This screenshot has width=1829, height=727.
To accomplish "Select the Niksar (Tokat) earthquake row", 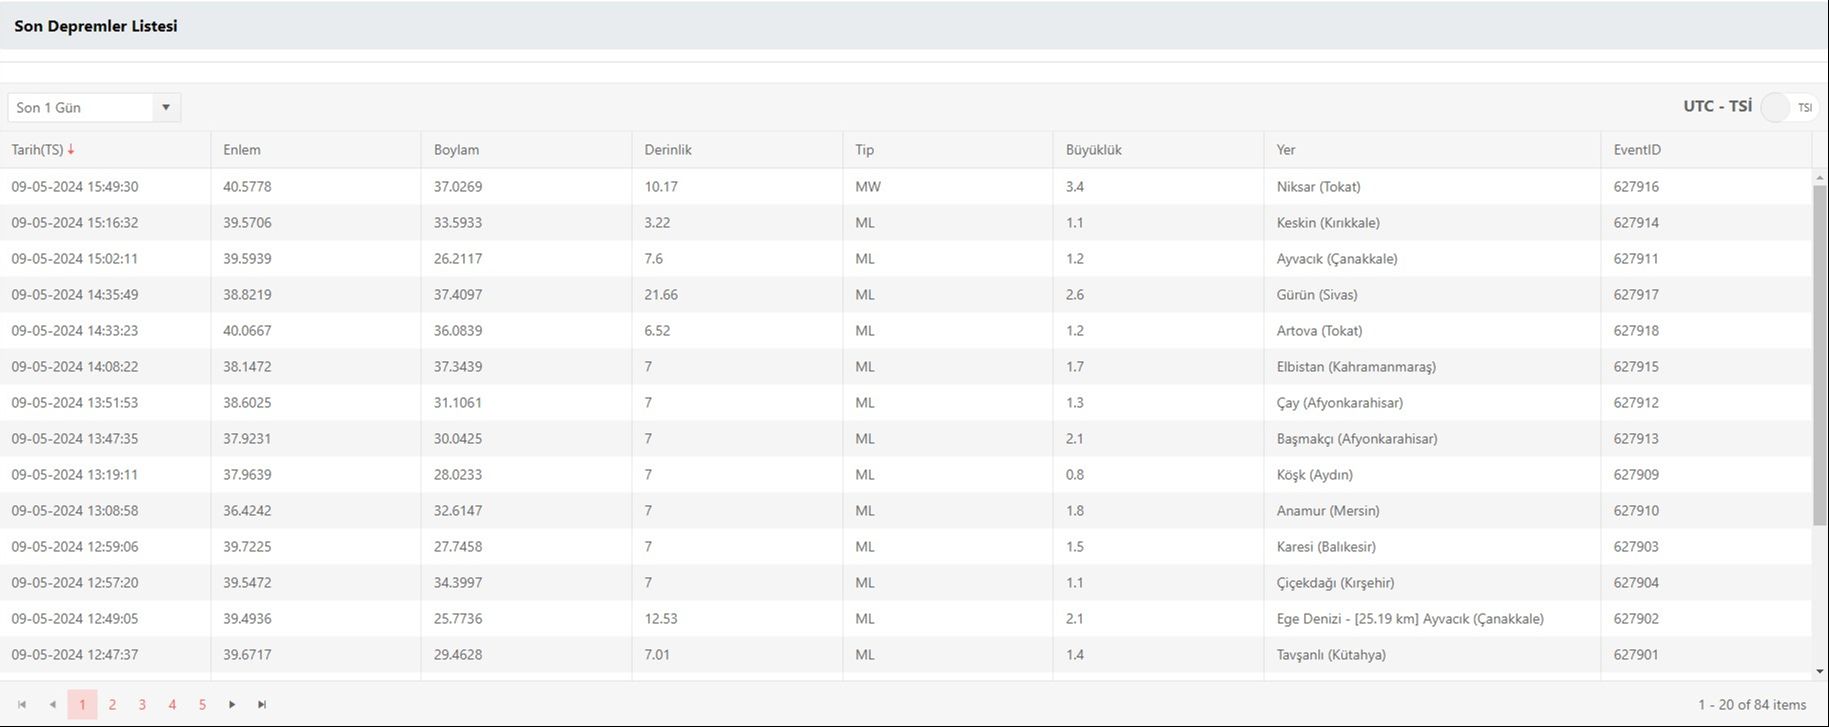I will 1318,187.
